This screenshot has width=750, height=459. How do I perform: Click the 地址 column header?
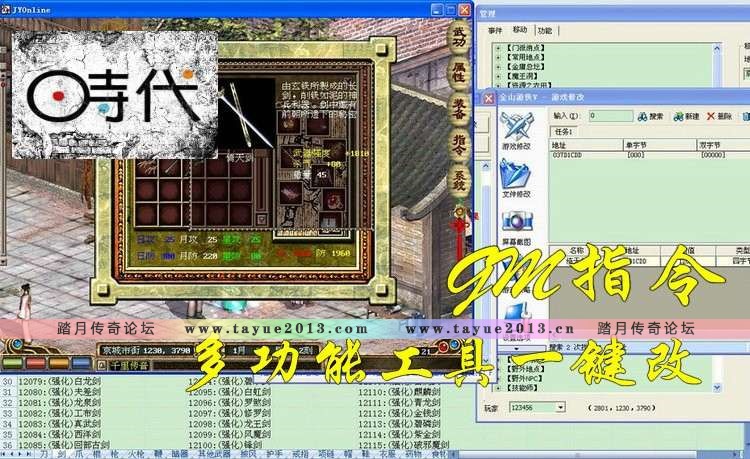tap(586, 145)
